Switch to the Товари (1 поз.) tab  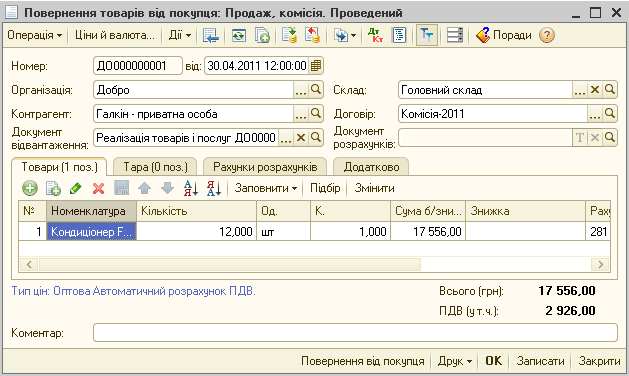[x=59, y=167]
